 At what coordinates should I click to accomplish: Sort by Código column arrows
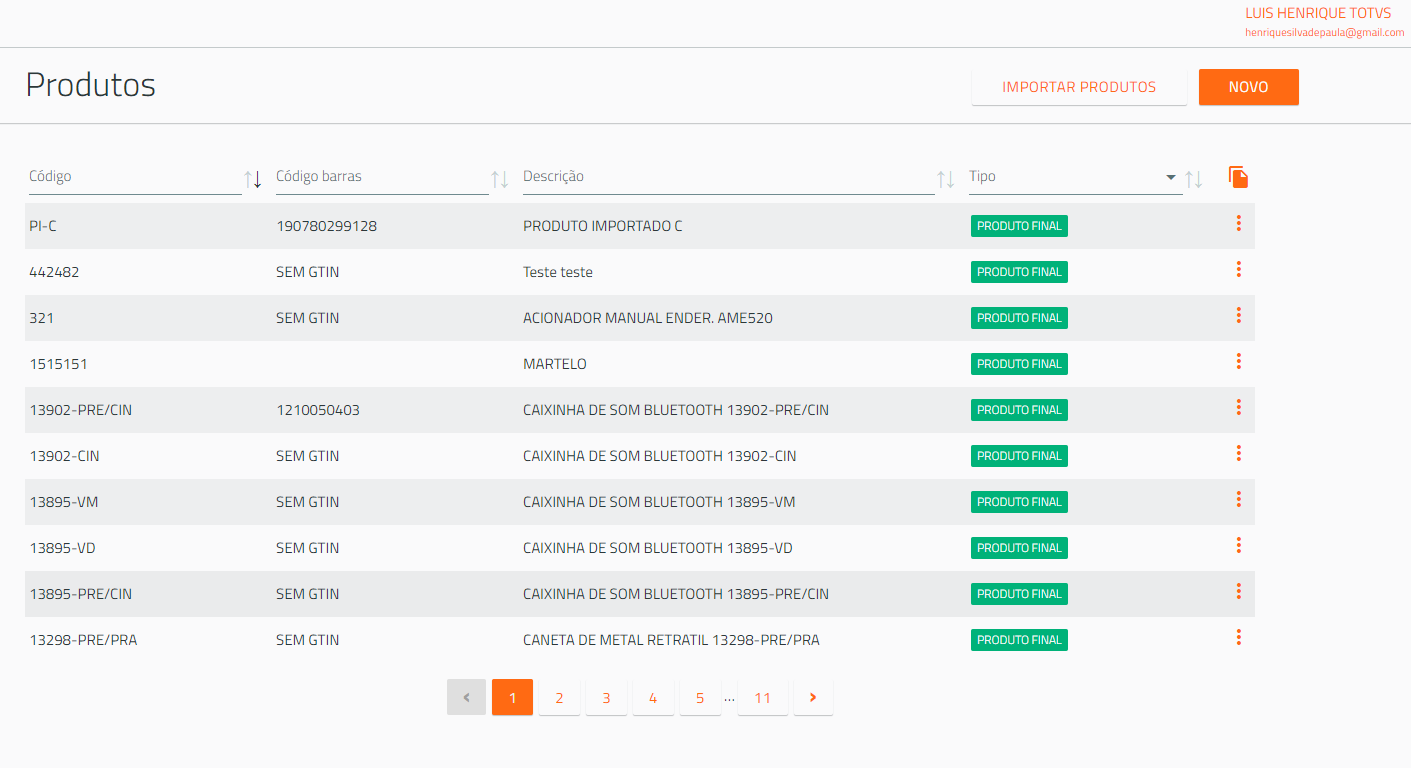[x=253, y=180]
